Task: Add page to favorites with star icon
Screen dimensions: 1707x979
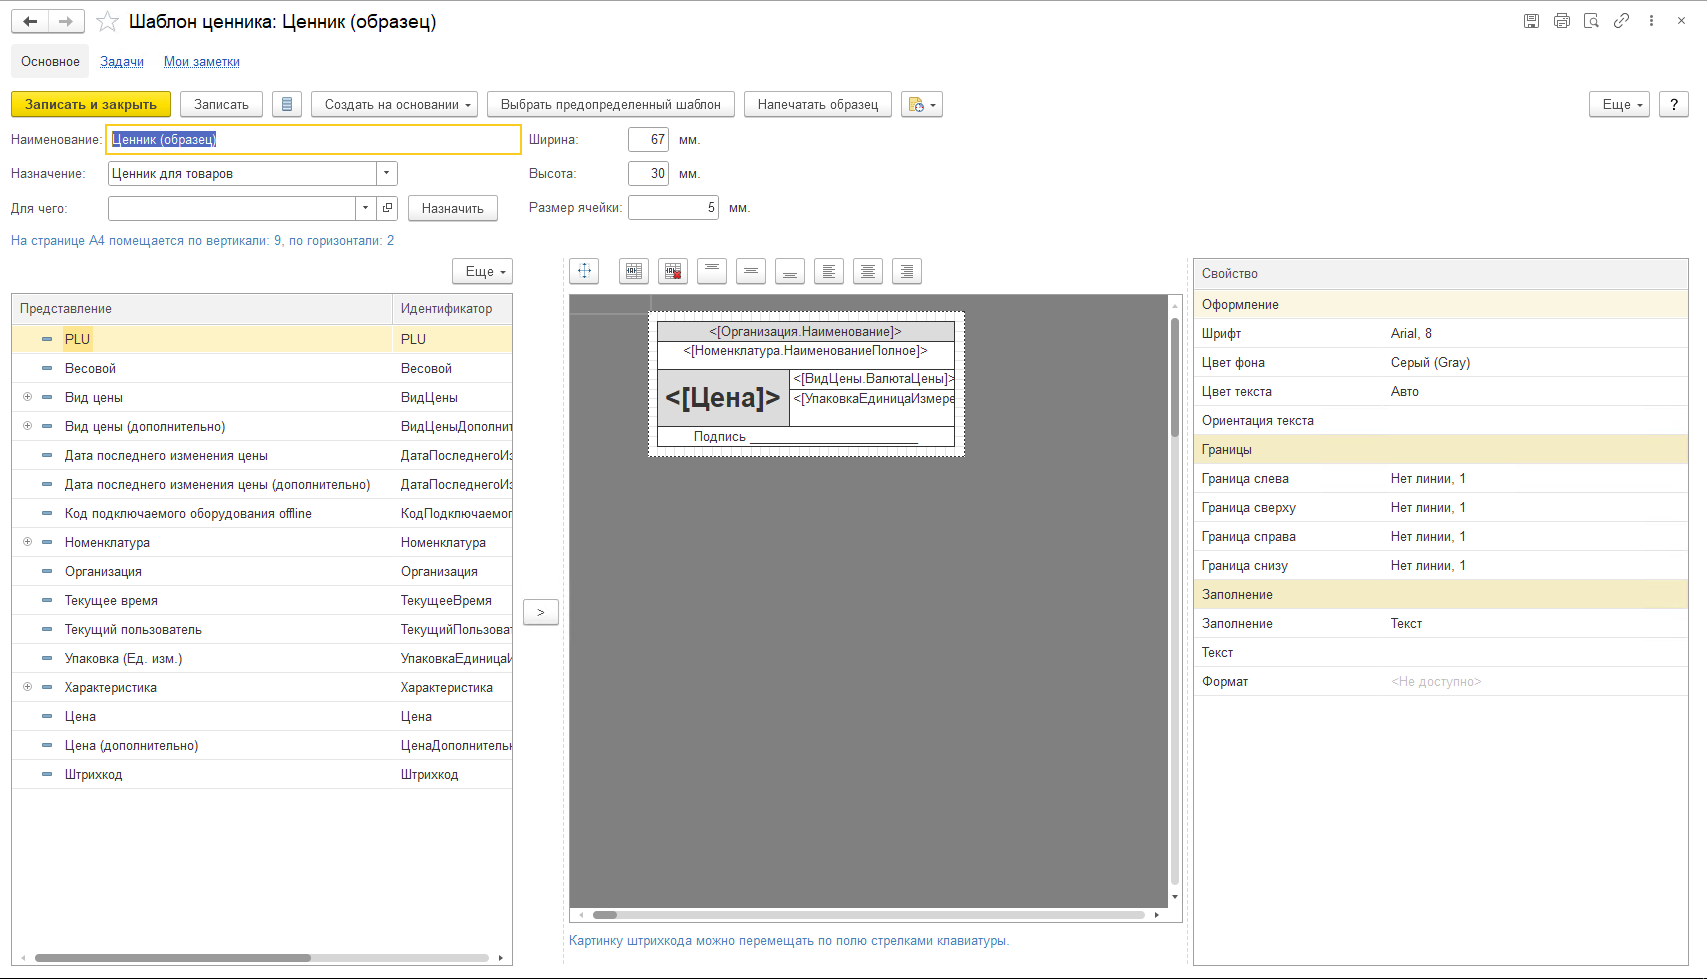Action: tap(108, 22)
